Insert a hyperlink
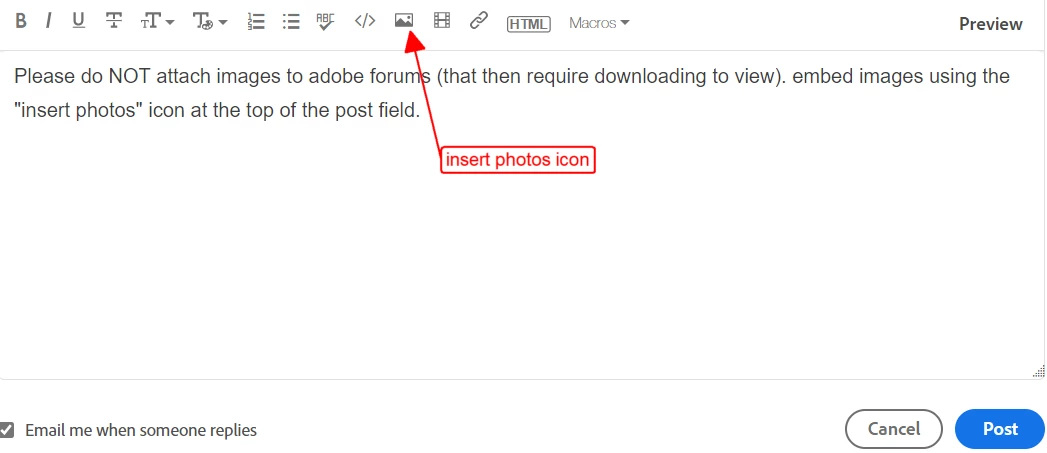 [x=479, y=21]
